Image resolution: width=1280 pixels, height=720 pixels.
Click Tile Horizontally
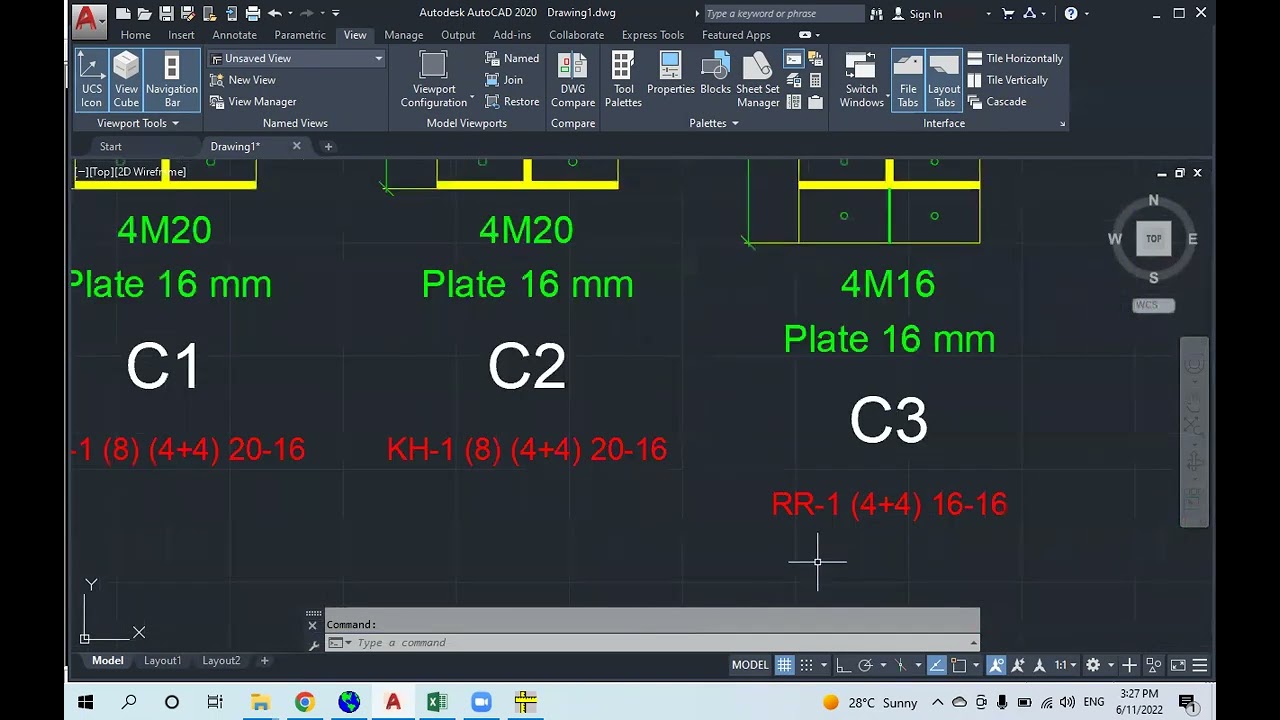[1015, 58]
